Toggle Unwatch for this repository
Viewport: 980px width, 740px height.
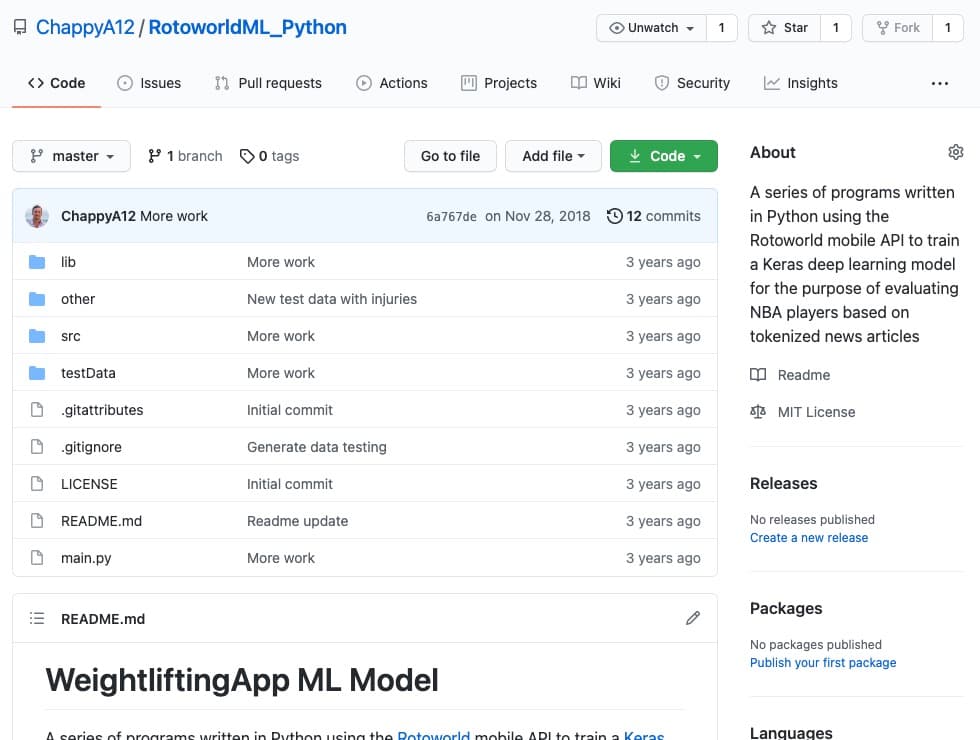[651, 28]
